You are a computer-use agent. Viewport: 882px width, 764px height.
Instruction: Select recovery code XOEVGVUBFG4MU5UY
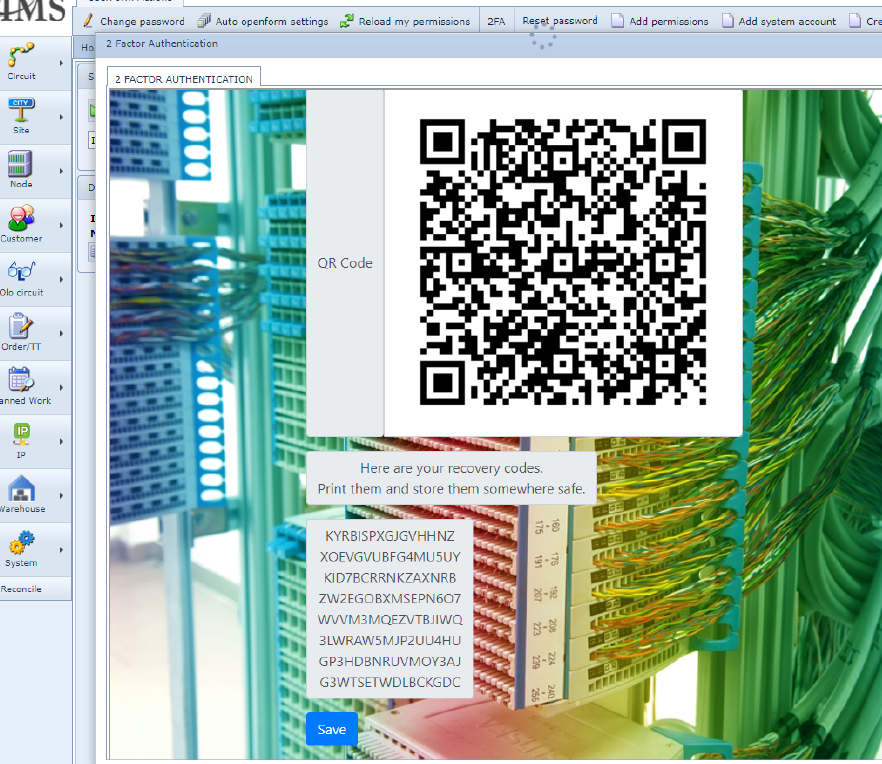tap(390, 557)
